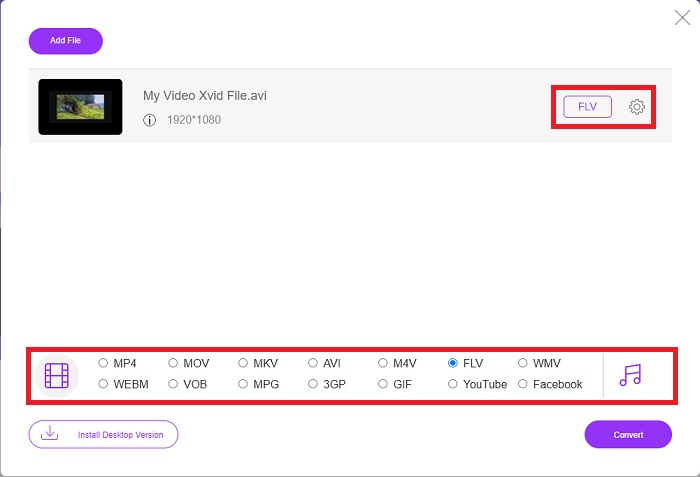Choose MOV as output format

click(x=173, y=363)
